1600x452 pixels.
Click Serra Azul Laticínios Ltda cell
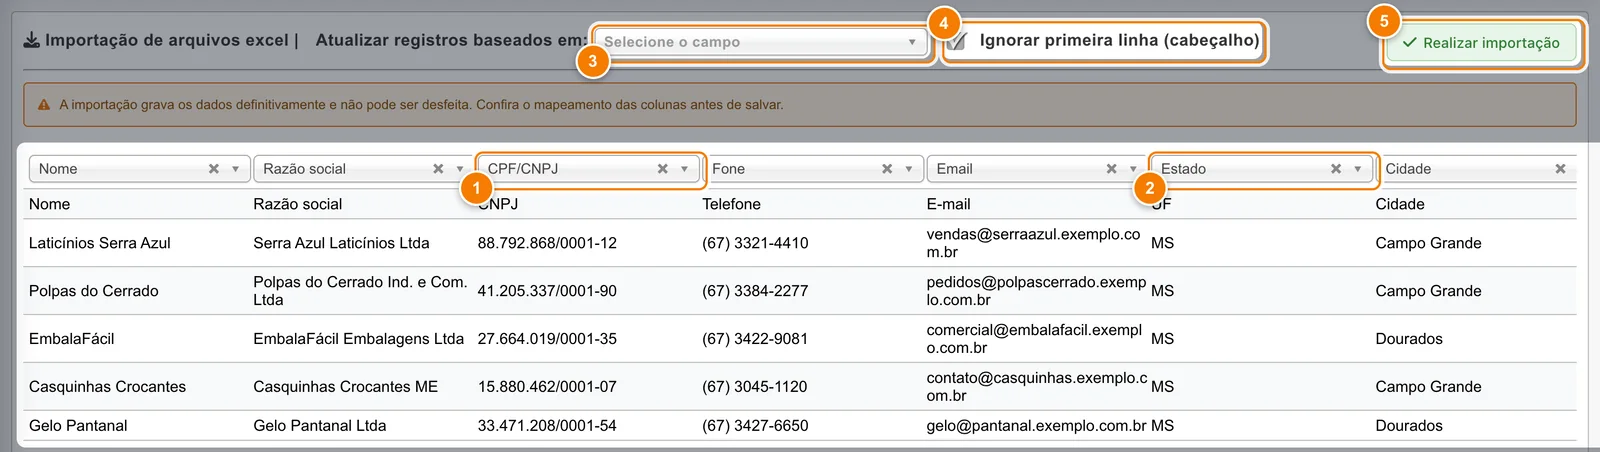tap(341, 243)
